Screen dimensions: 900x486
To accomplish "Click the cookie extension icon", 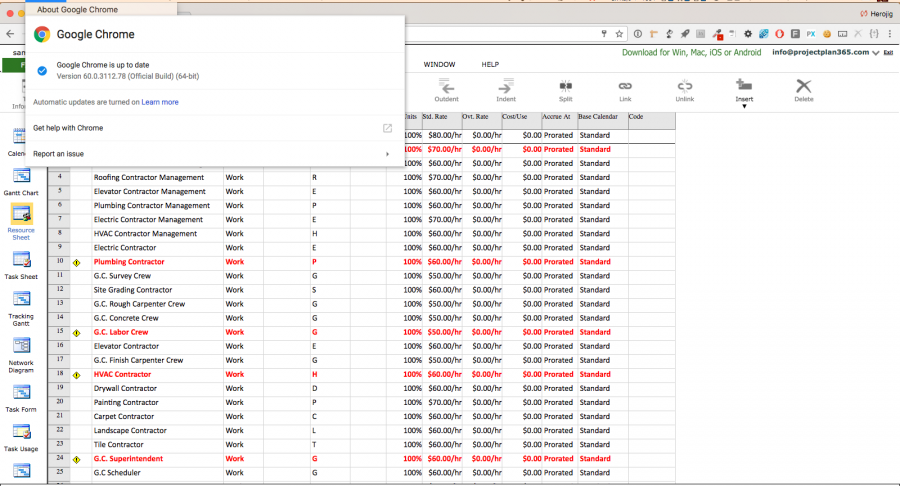I will click(827, 34).
